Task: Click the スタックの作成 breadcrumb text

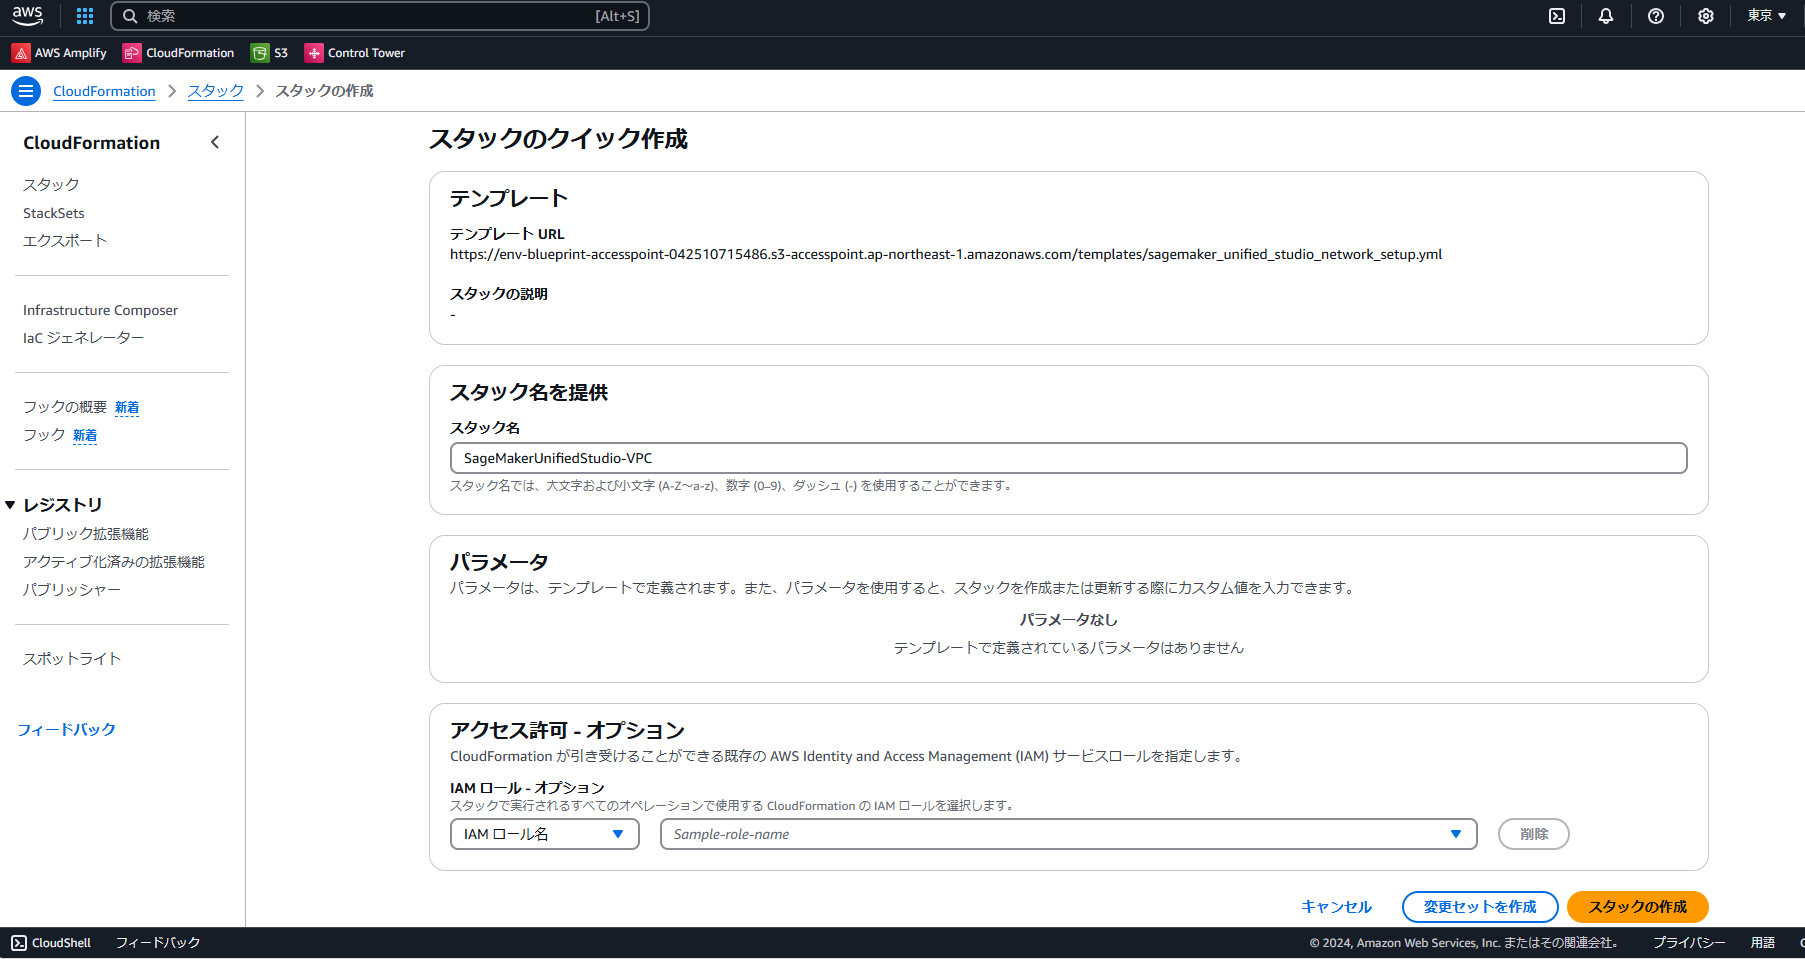Action: (x=325, y=91)
